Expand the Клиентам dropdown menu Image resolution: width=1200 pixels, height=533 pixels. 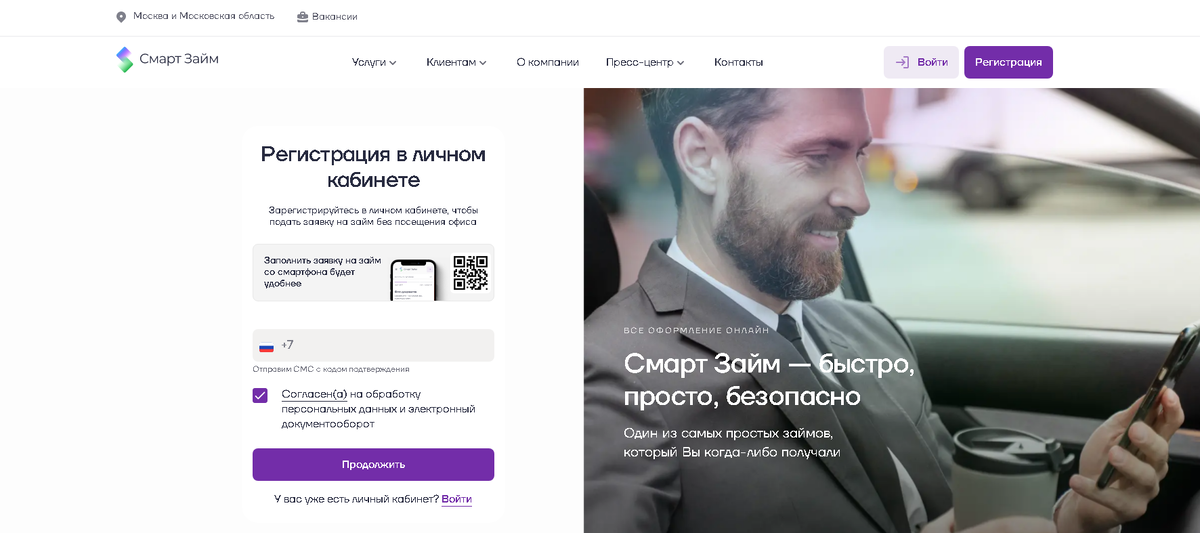pyautogui.click(x=456, y=62)
